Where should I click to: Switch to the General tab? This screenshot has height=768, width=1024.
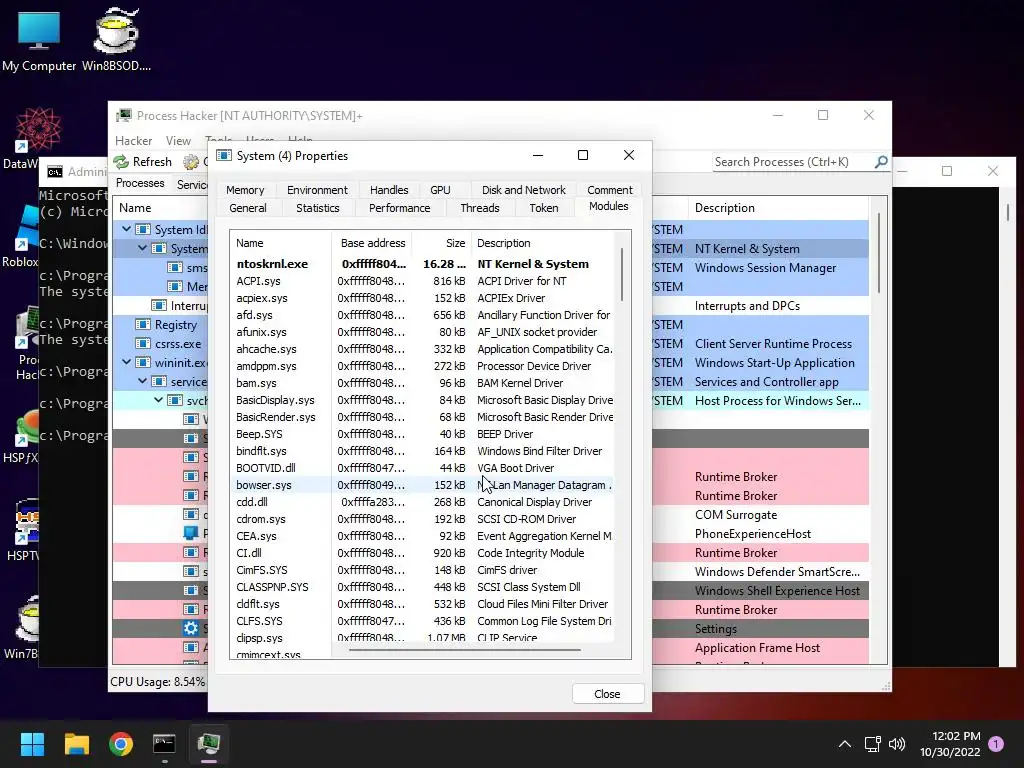point(248,208)
